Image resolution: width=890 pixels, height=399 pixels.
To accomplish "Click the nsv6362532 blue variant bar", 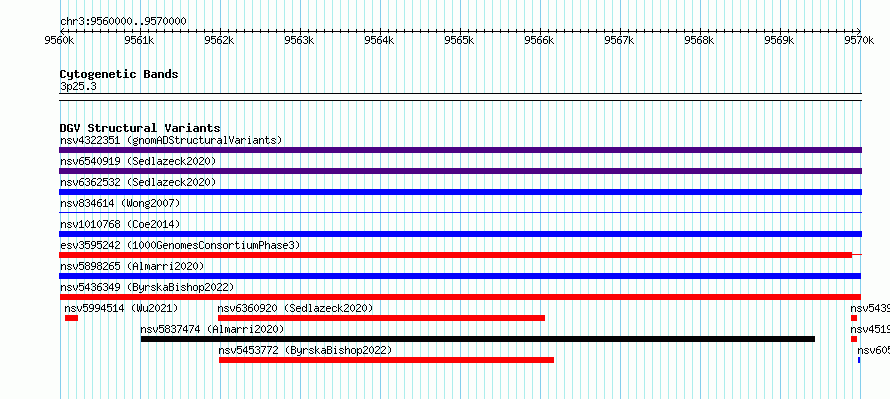I will pyautogui.click(x=460, y=192).
